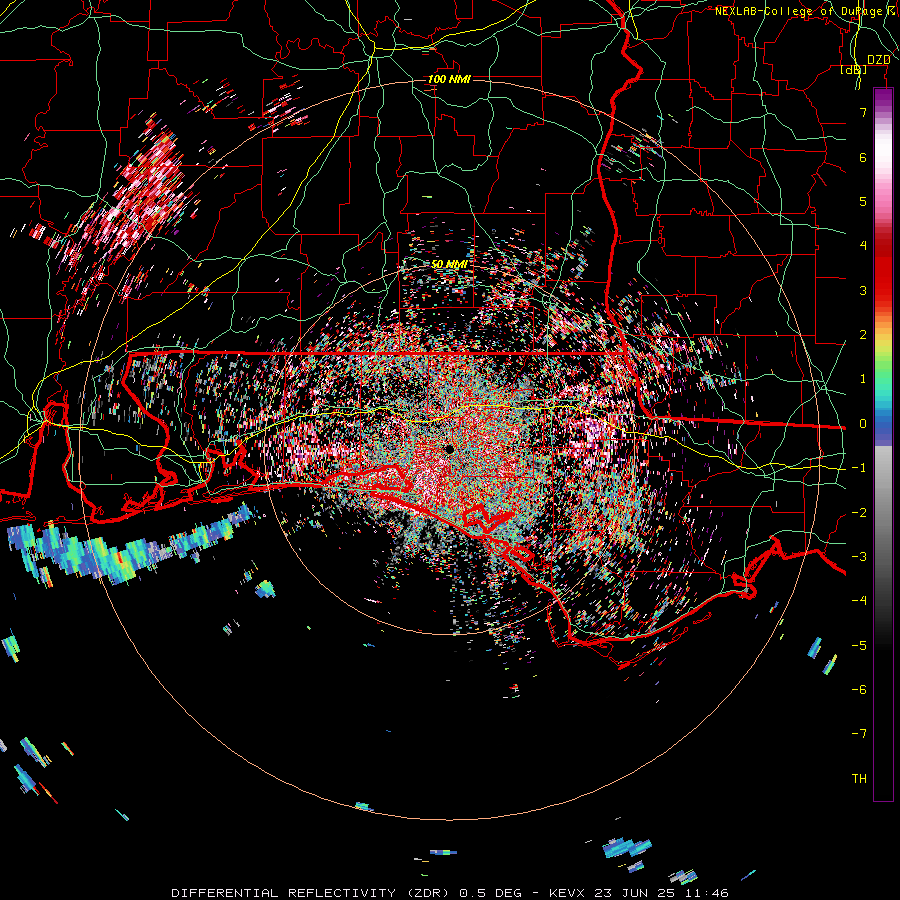
Task: Click the NEXLAB-College of DuPage credit text
Action: pos(805,11)
